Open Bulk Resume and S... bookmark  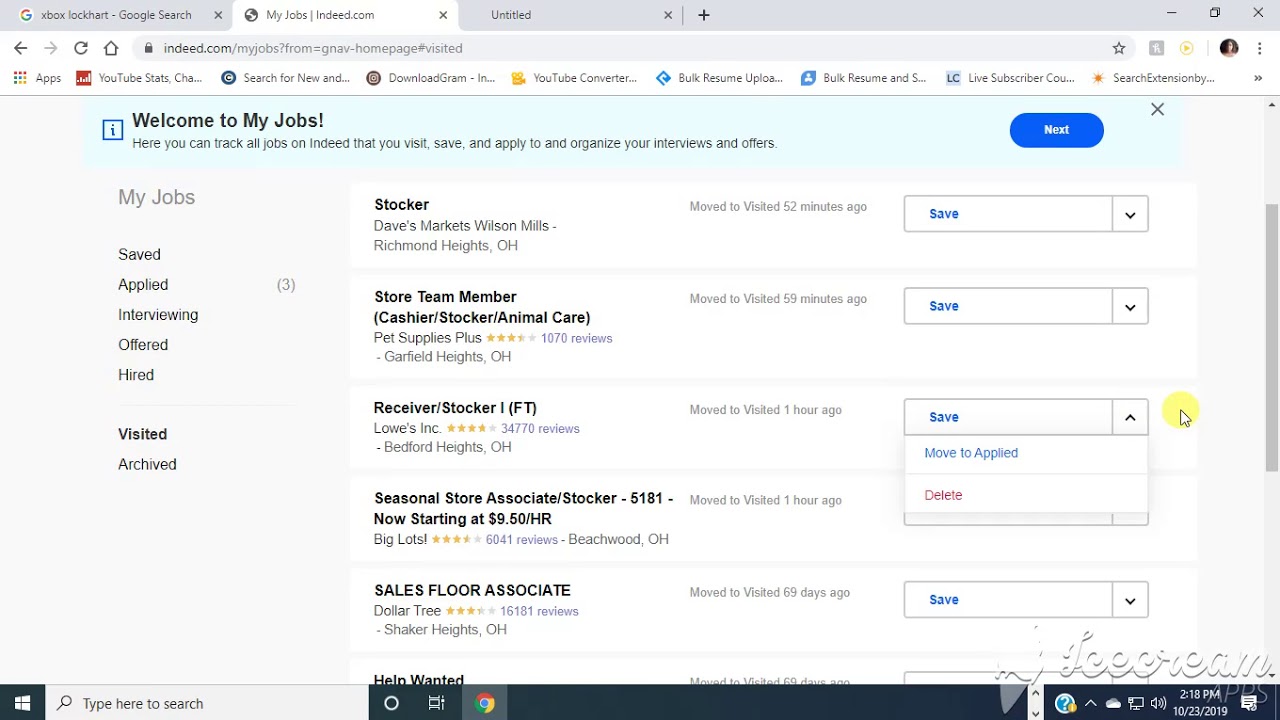864,78
